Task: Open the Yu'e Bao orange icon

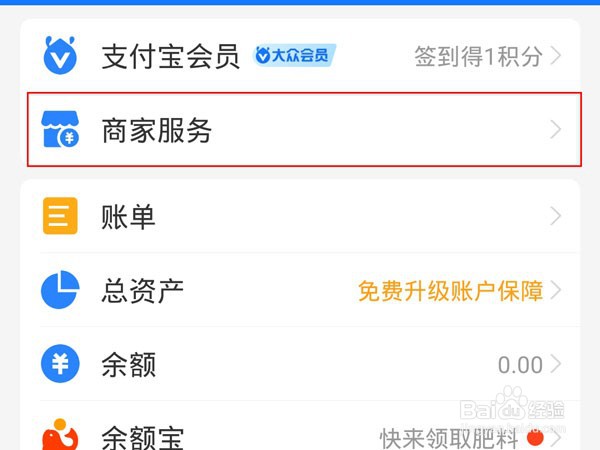Action: (x=60, y=435)
